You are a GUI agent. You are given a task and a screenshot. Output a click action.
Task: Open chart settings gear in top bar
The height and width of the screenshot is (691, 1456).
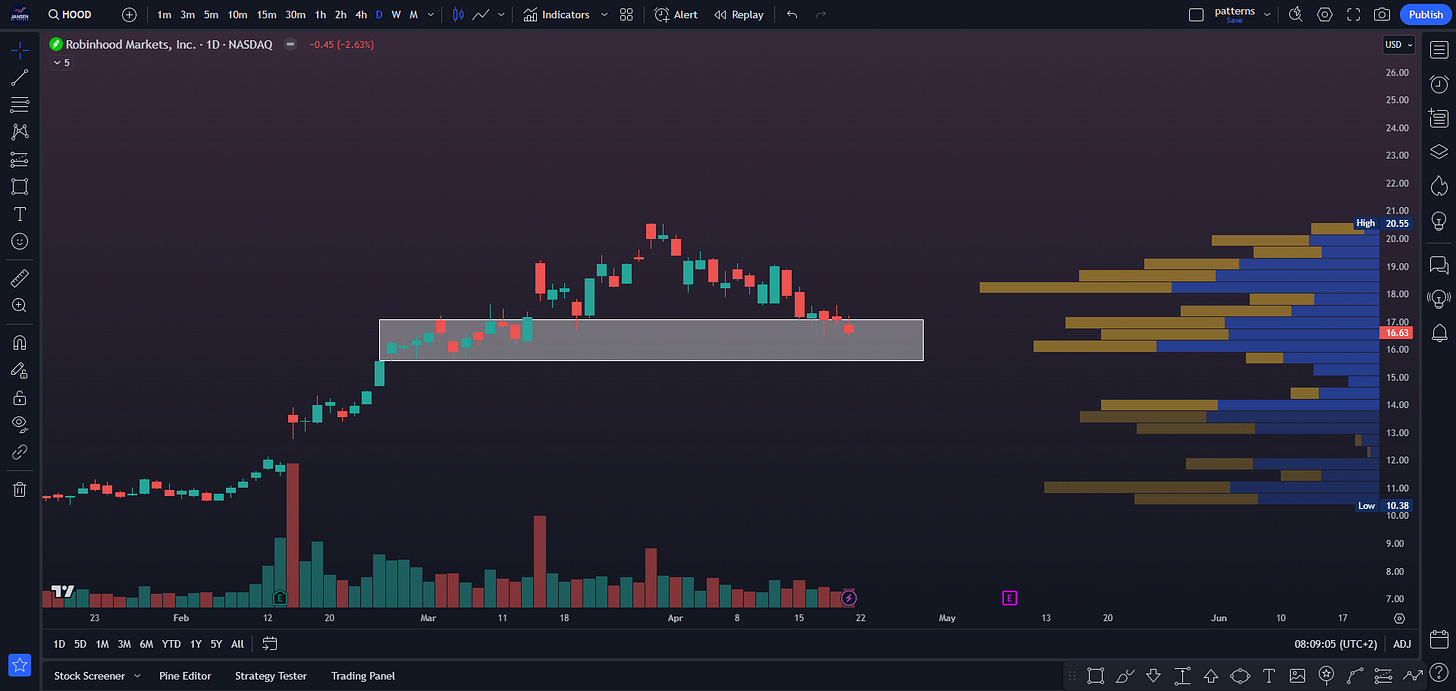point(1325,15)
